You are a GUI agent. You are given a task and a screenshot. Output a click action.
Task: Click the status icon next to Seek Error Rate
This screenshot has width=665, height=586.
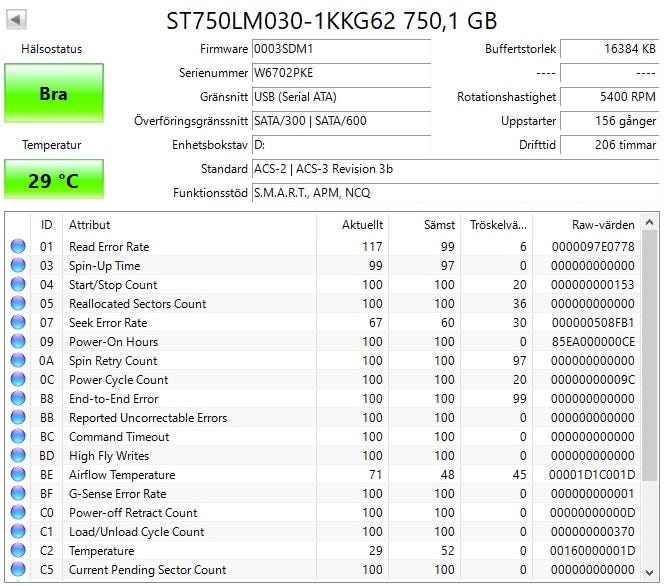[x=18, y=323]
